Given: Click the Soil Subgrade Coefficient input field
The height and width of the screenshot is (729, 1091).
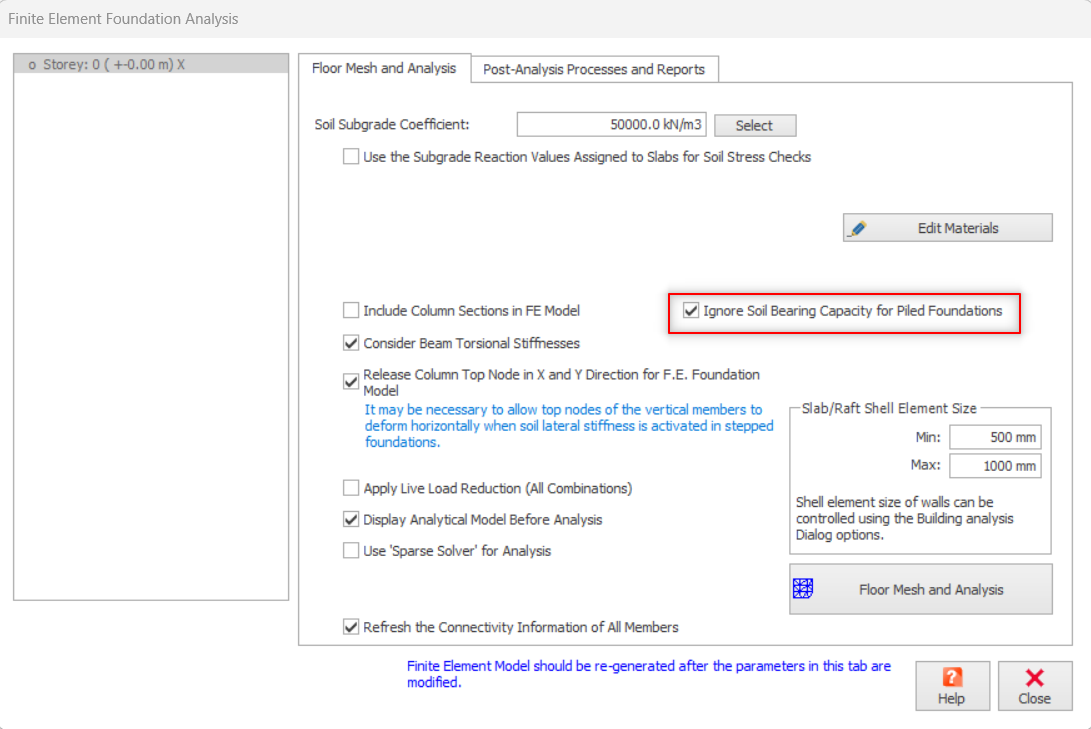Looking at the screenshot, I should click(611, 125).
